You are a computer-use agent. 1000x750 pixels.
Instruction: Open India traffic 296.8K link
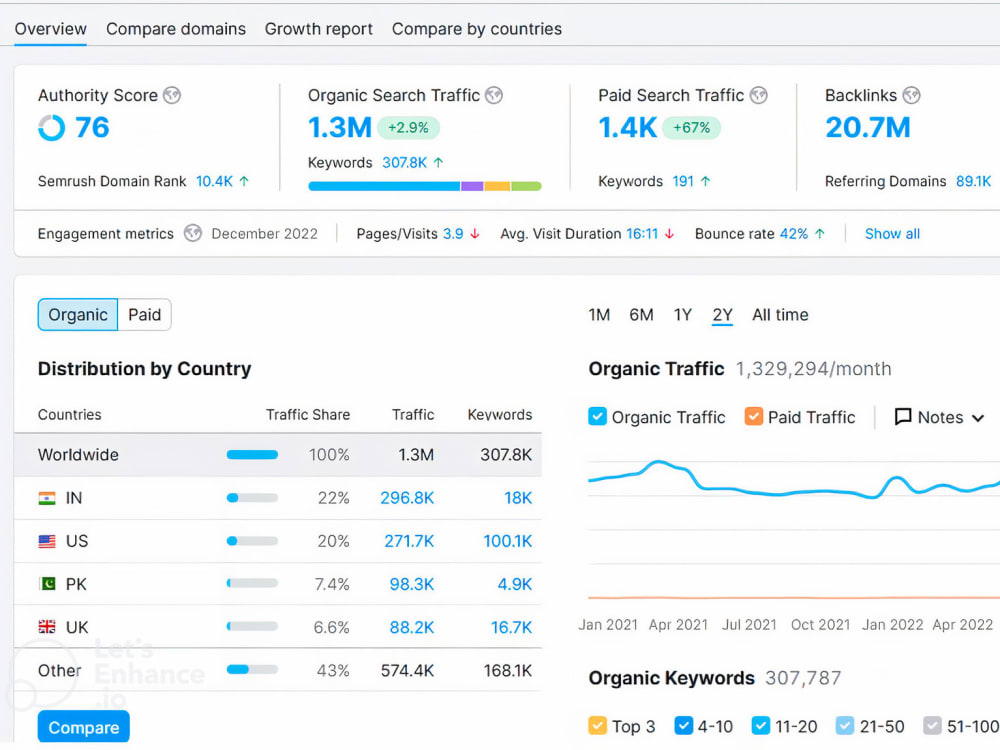coord(407,498)
